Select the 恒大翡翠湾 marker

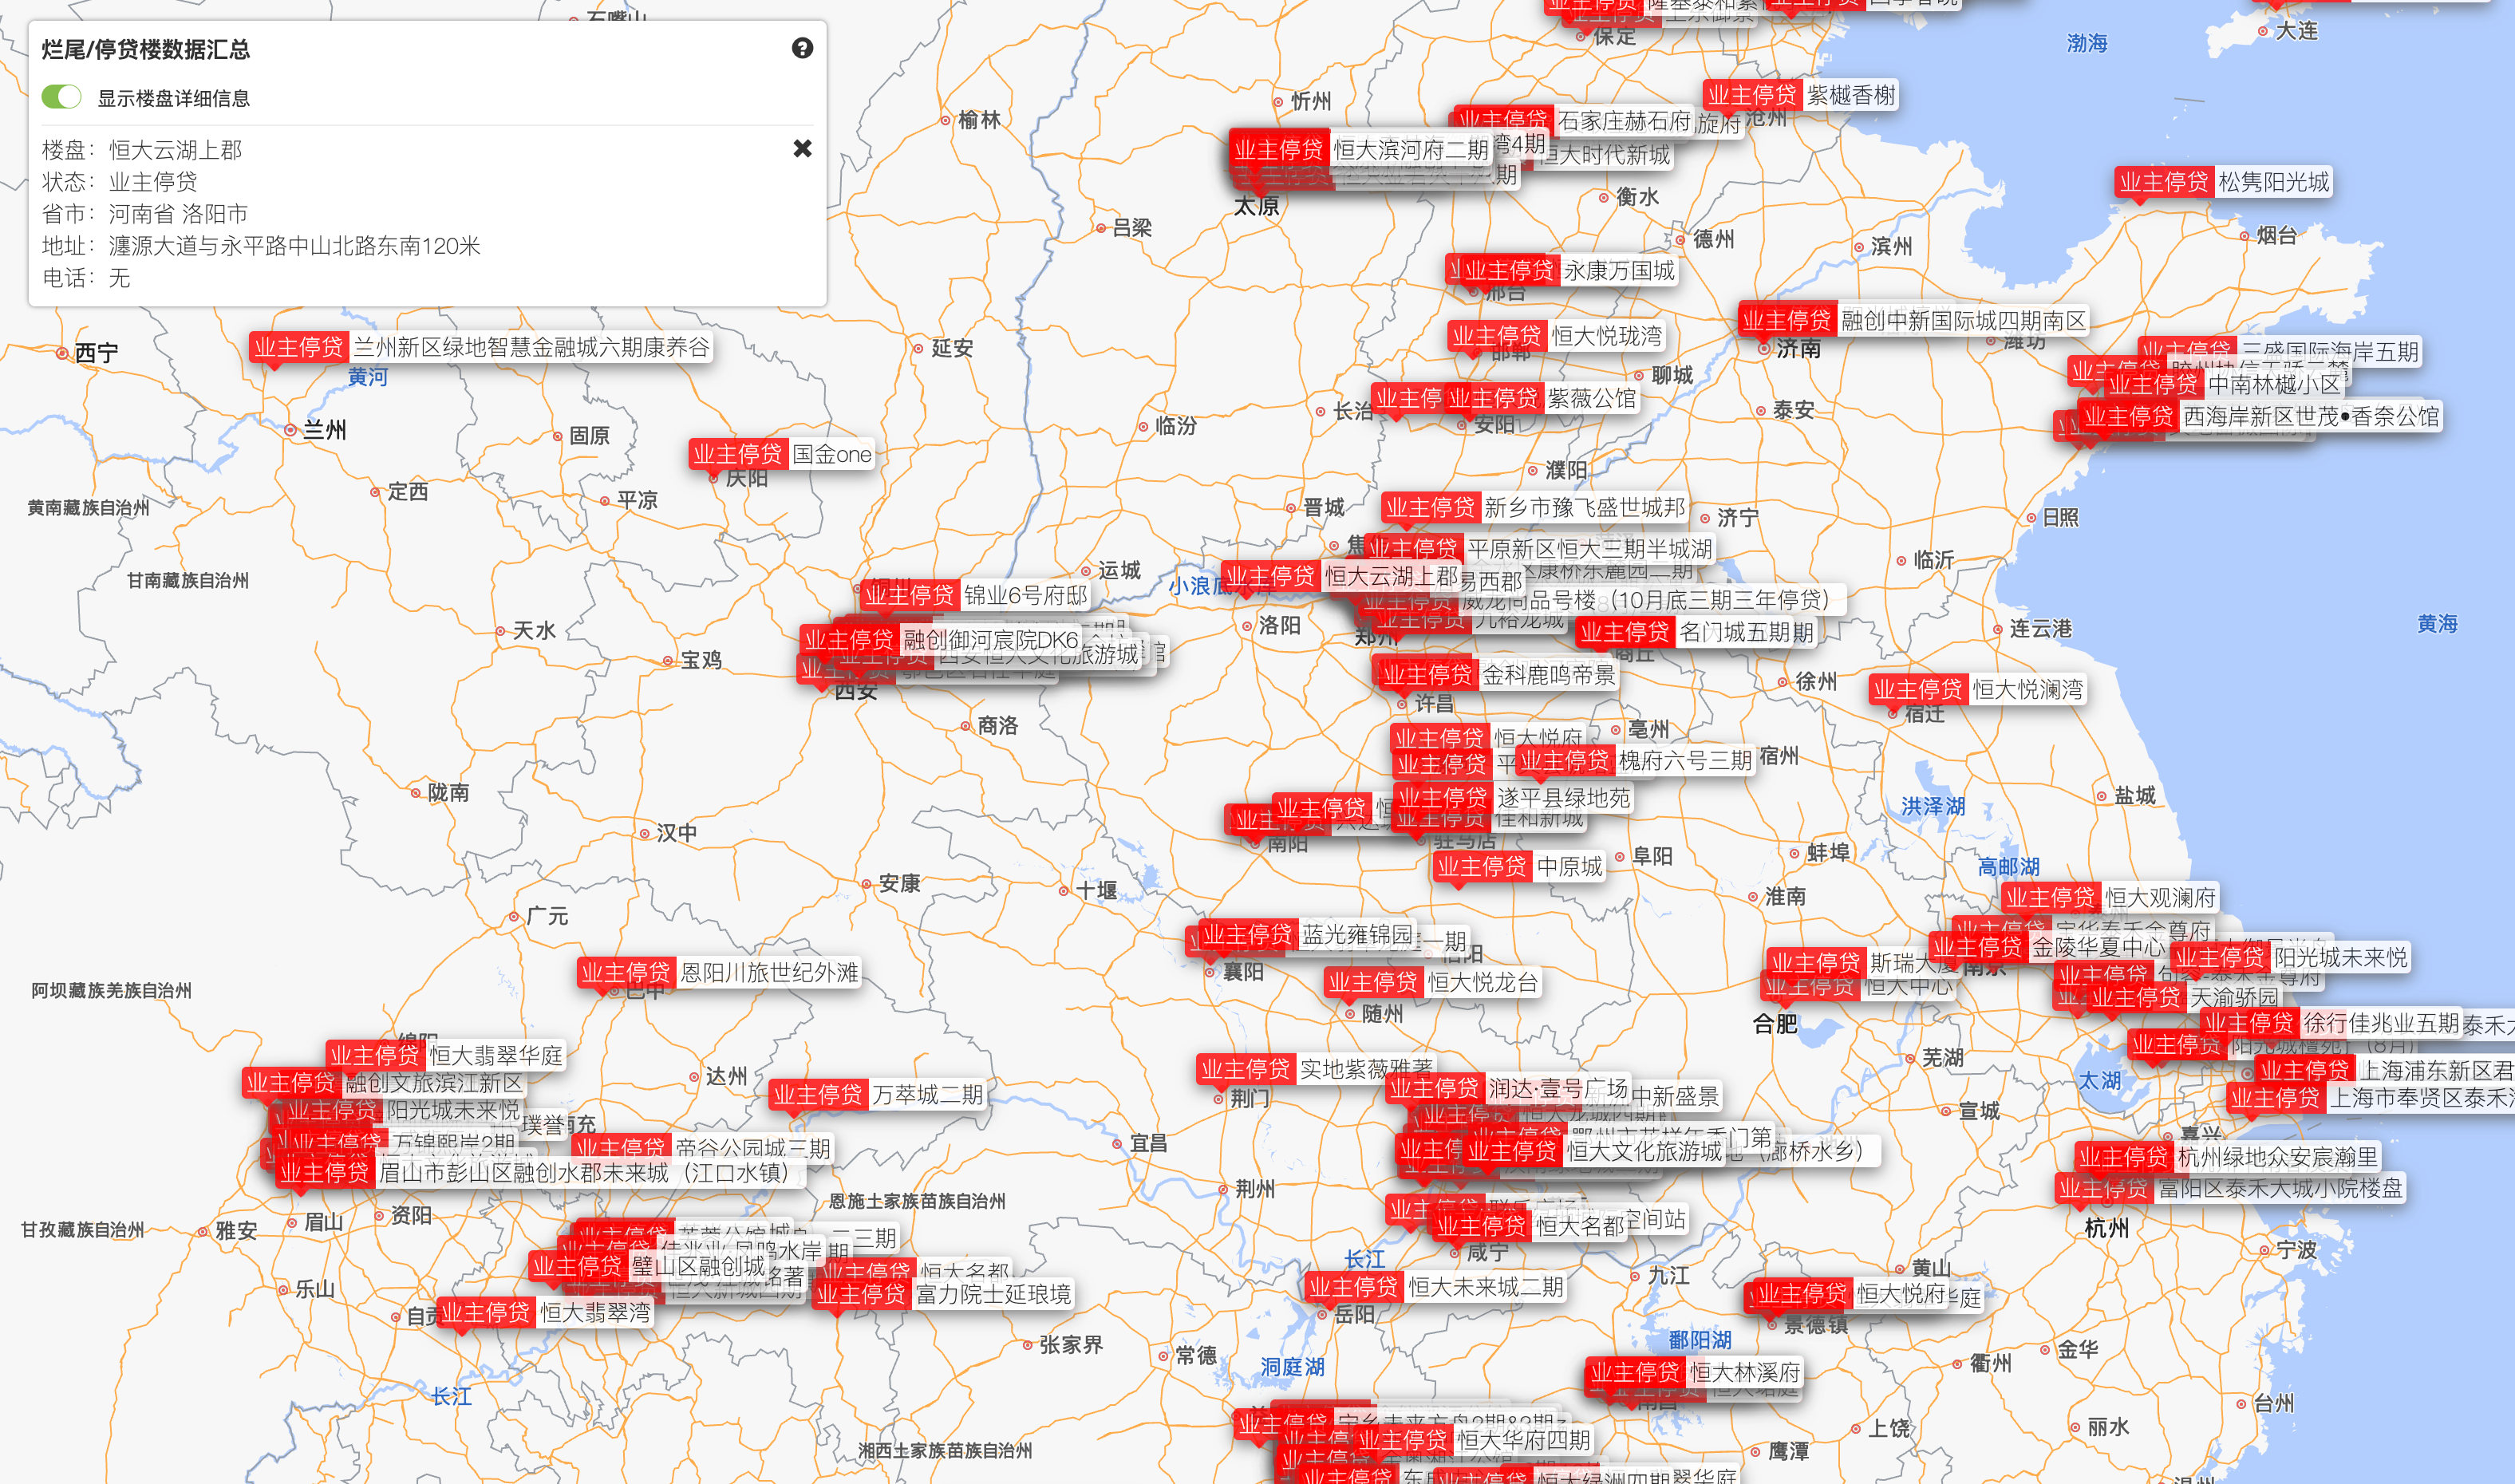tap(546, 1312)
